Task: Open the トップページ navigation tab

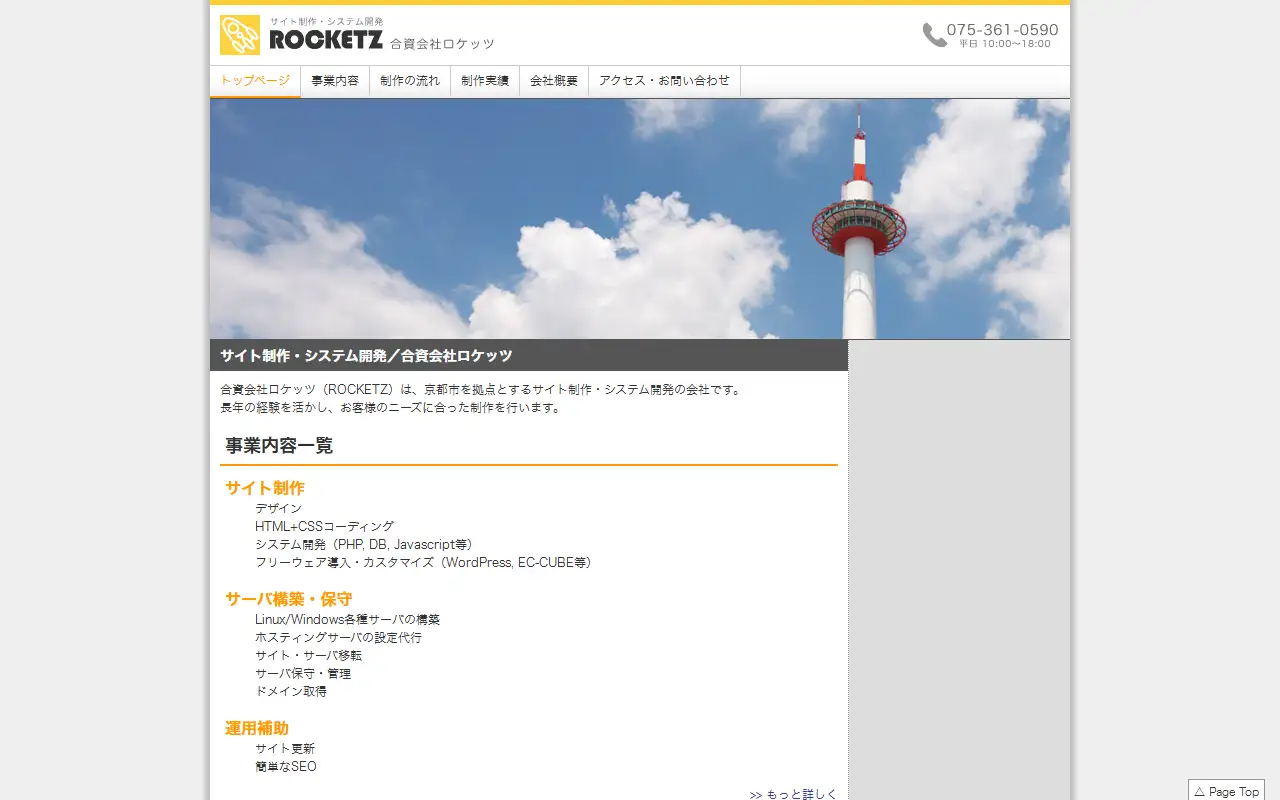Action: coord(255,81)
